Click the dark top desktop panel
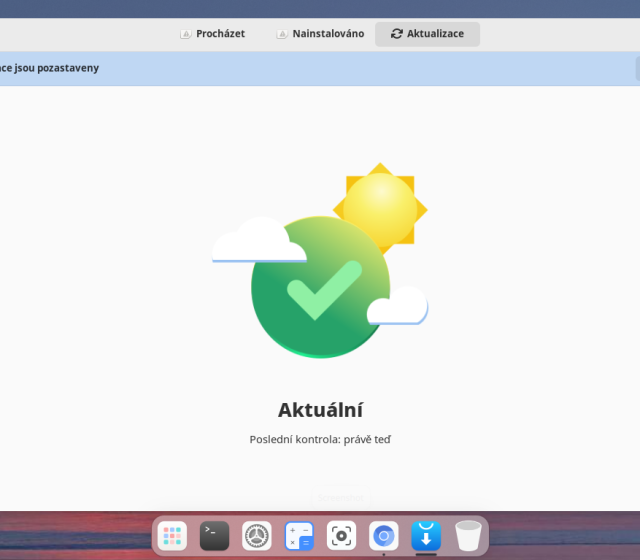This screenshot has width=640, height=560. [320, 8]
